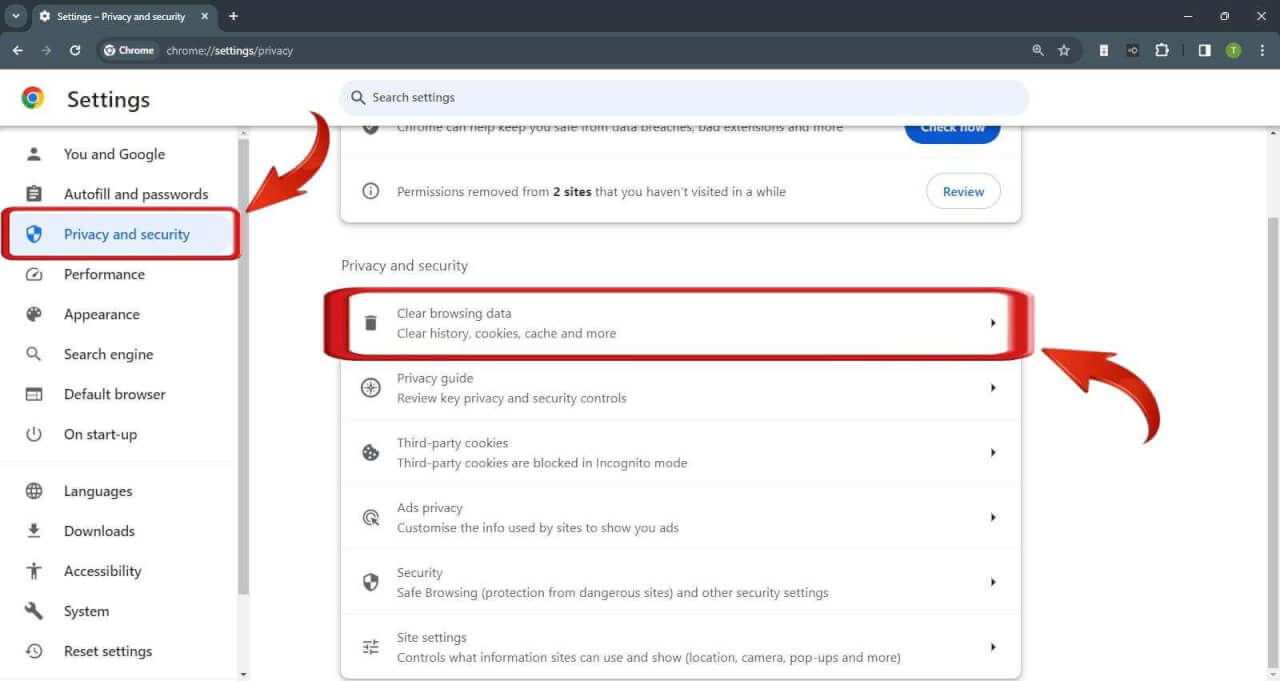
Task: Click the Downloads arrow icon in sidebar
Action: (35, 530)
